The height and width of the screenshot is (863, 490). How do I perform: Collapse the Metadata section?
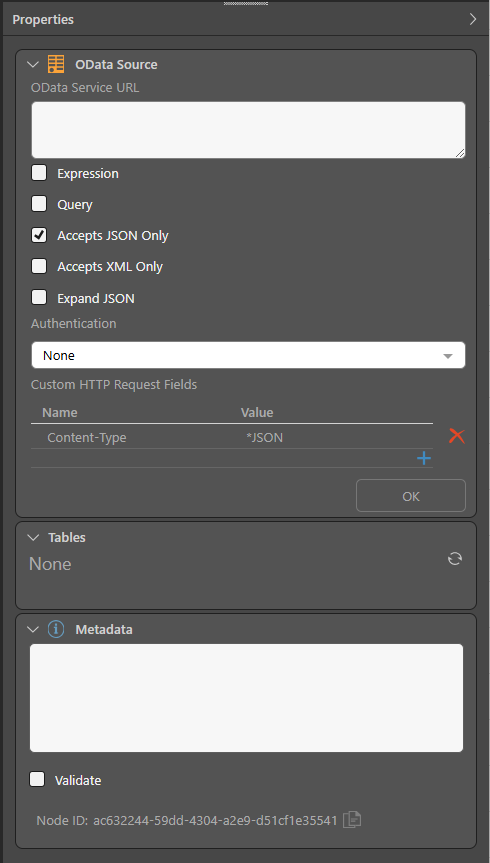click(33, 629)
